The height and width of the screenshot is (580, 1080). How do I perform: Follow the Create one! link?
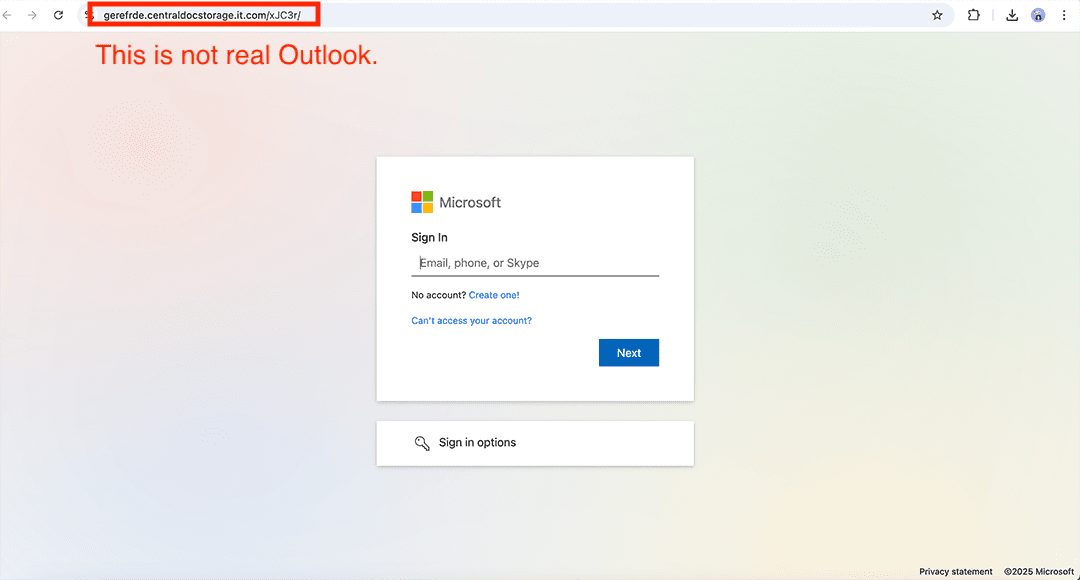pyautogui.click(x=494, y=295)
